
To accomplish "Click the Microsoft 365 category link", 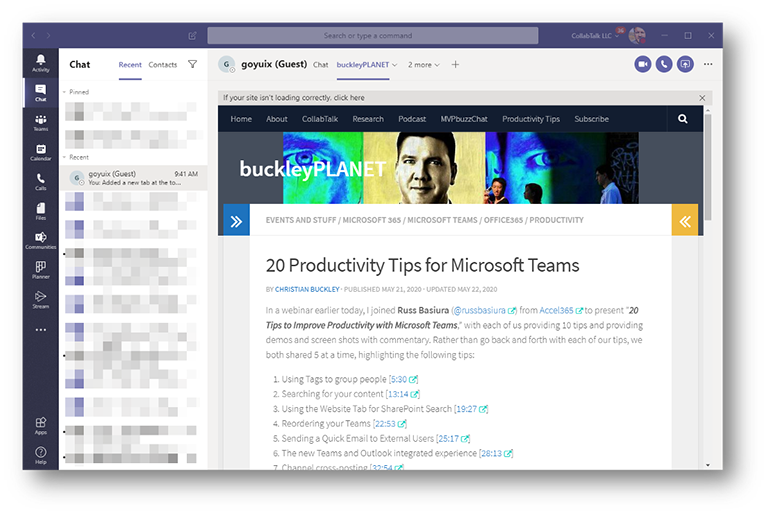I will (372, 220).
